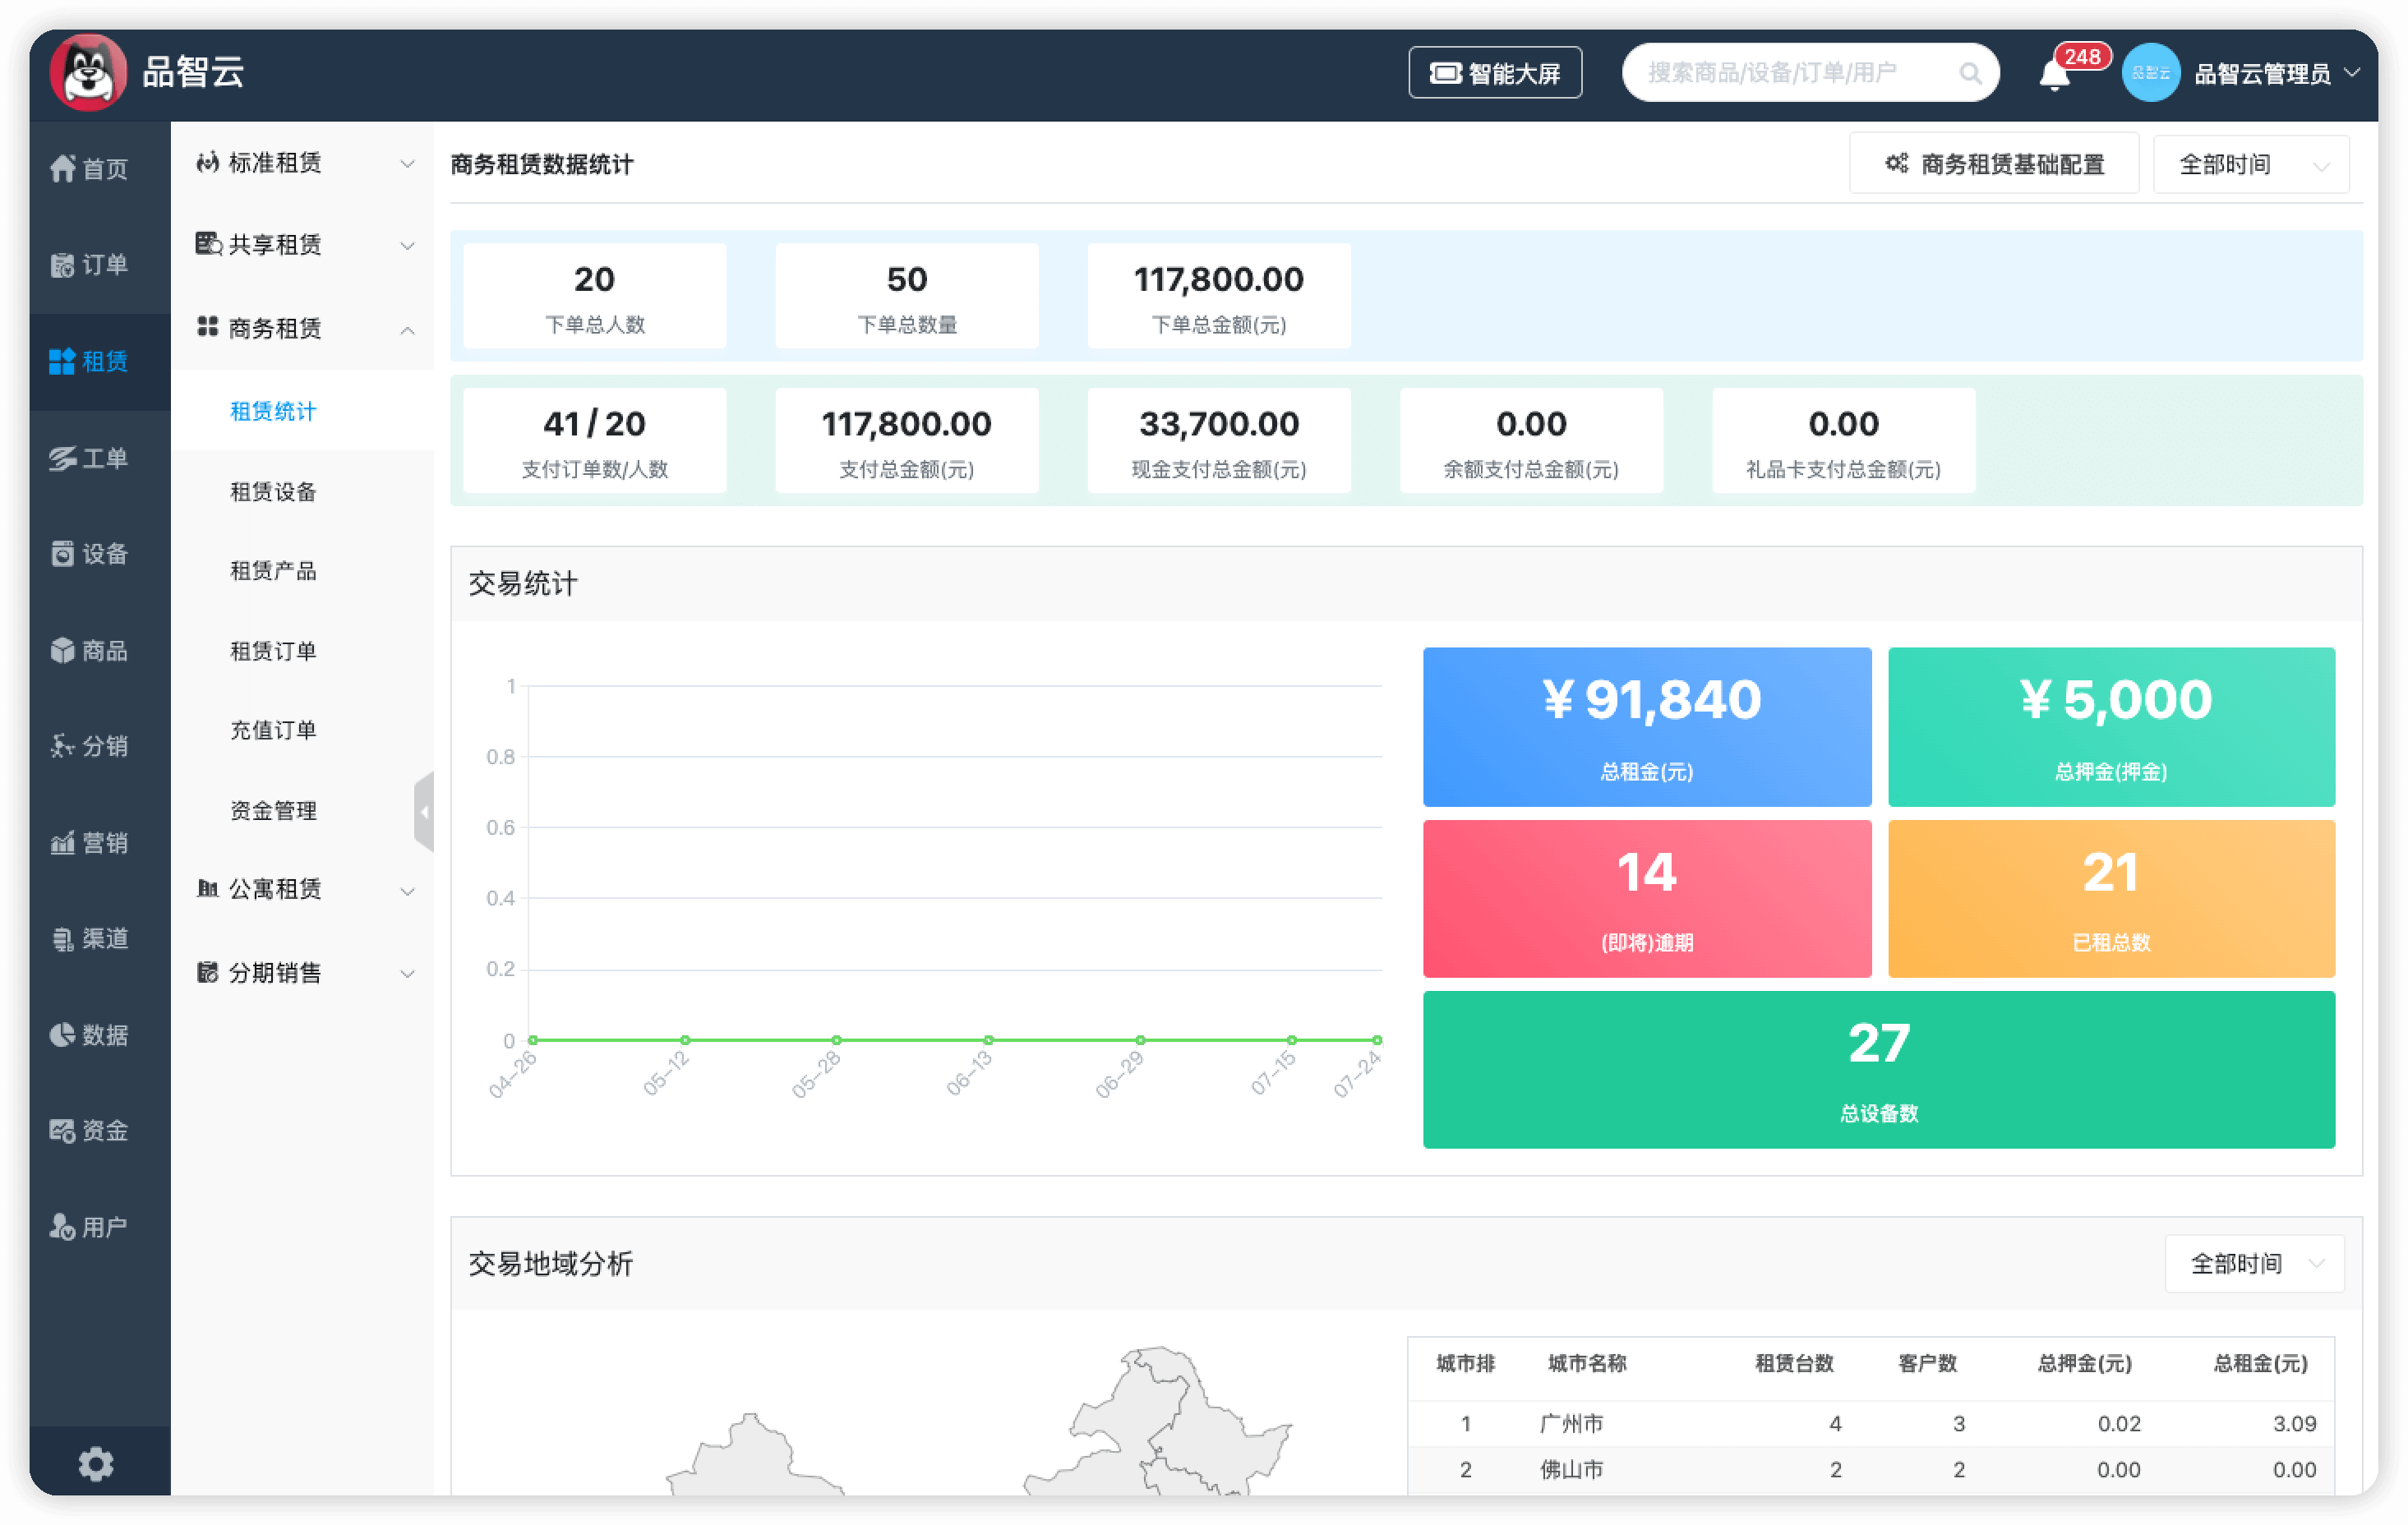2408x1525 pixels.
Task: Click the 品智云 dog logo
Action: pos(88,72)
